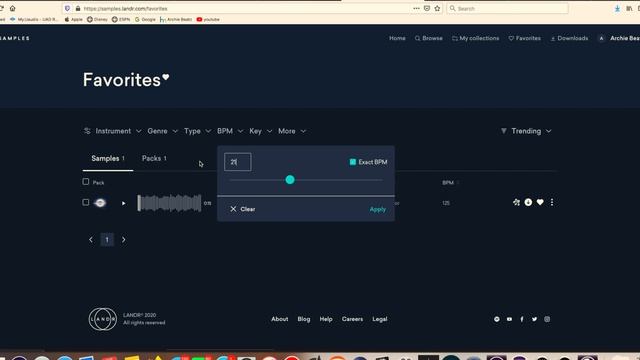Click the tracking protection shield icon

(x=67, y=8)
